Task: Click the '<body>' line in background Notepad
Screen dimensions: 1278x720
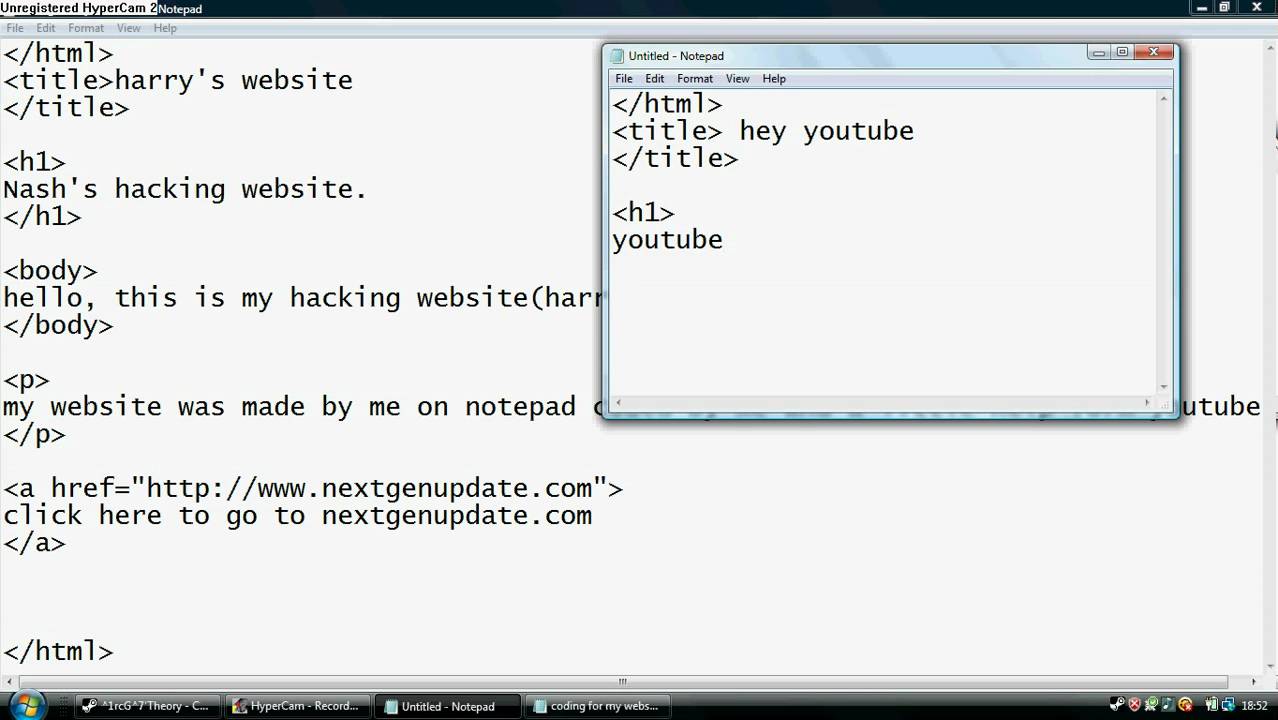Action: pos(50,271)
